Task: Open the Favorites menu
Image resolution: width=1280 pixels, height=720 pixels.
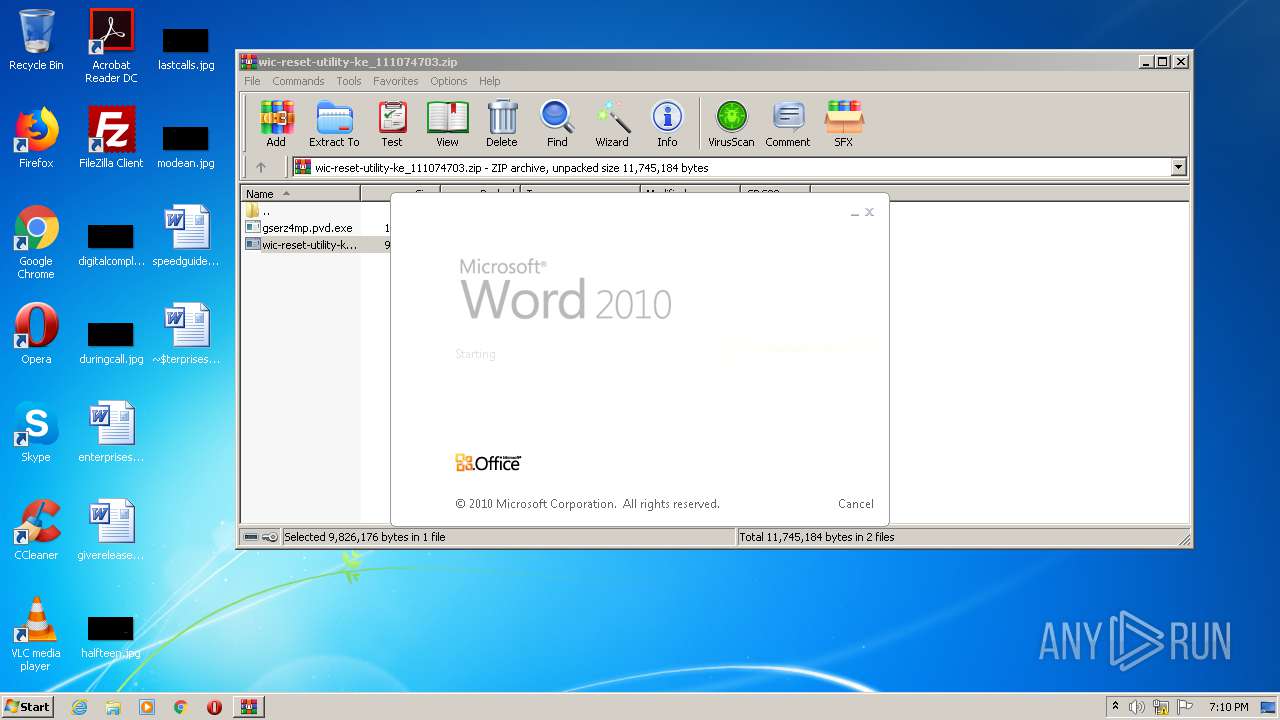Action: 396,81
